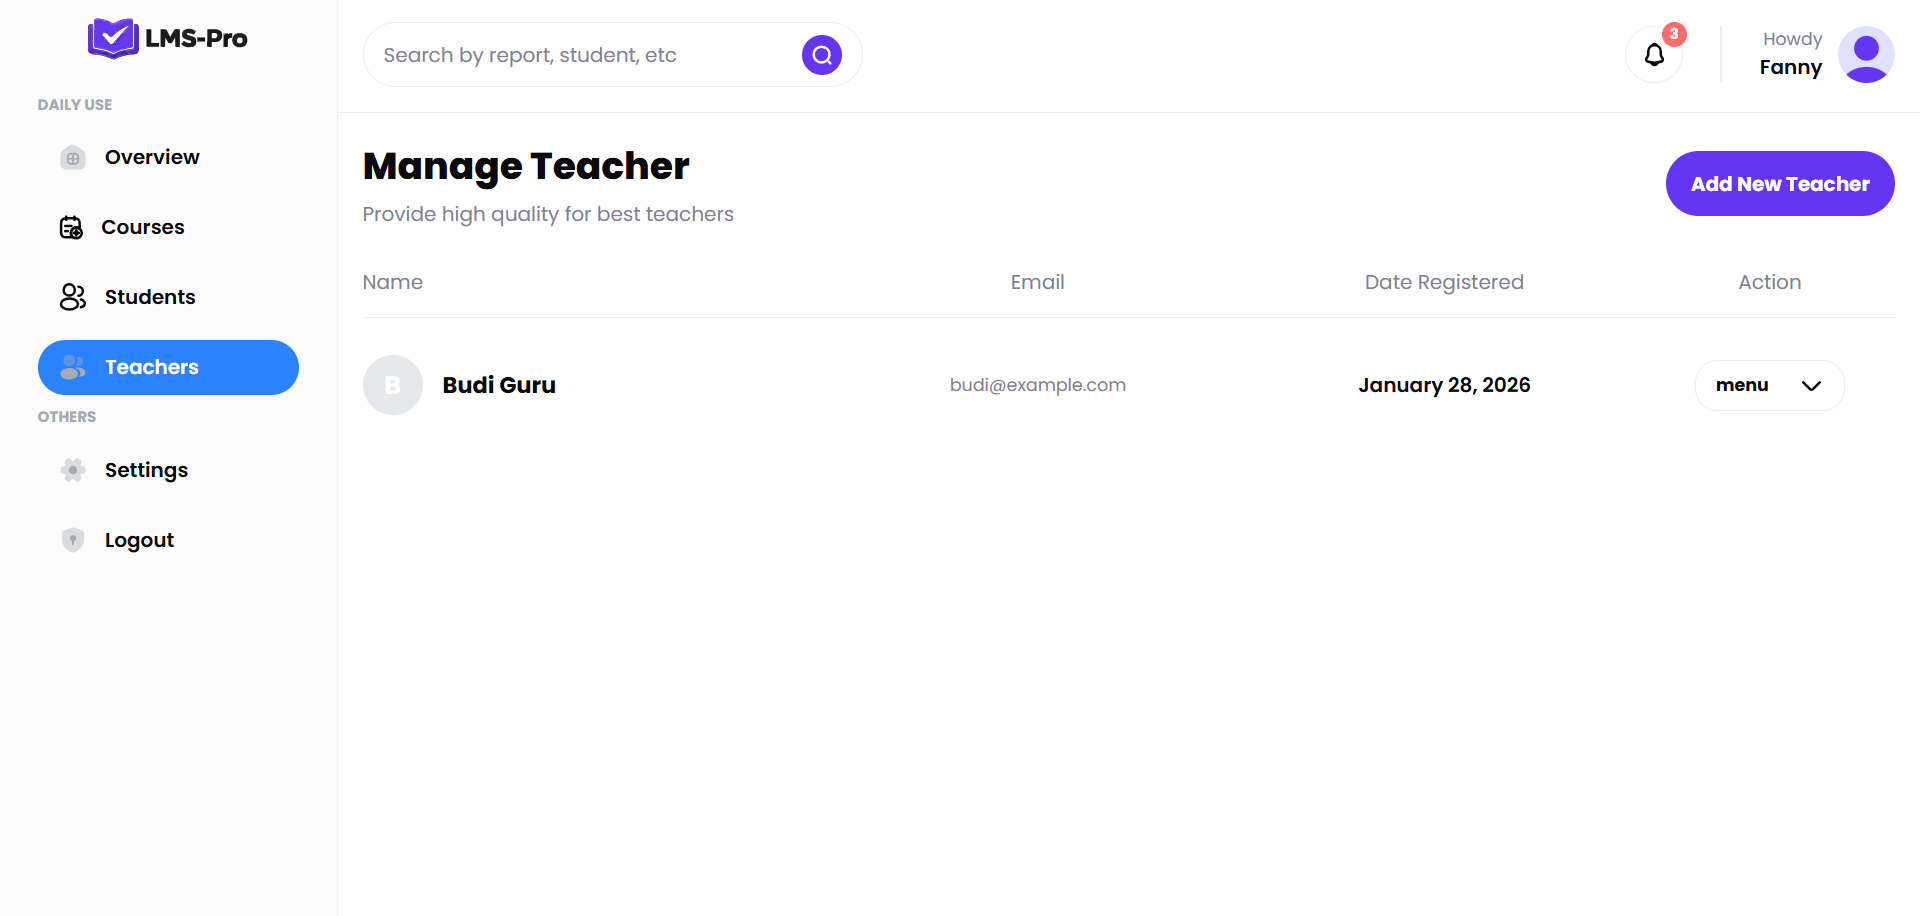Click the Logout shield icon
This screenshot has height=916, width=1920.
point(73,540)
